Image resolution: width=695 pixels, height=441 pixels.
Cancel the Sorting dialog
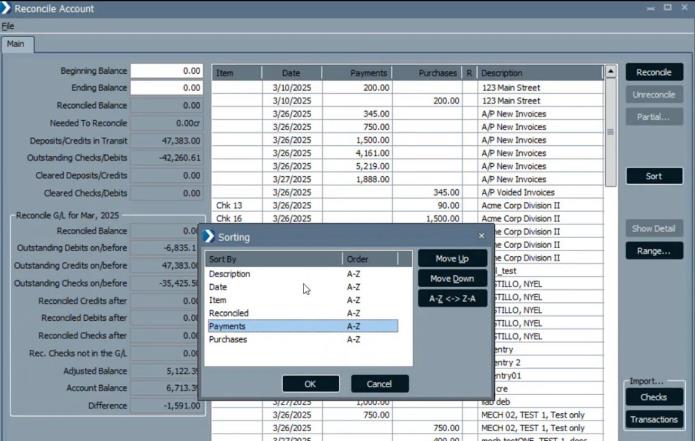(379, 384)
